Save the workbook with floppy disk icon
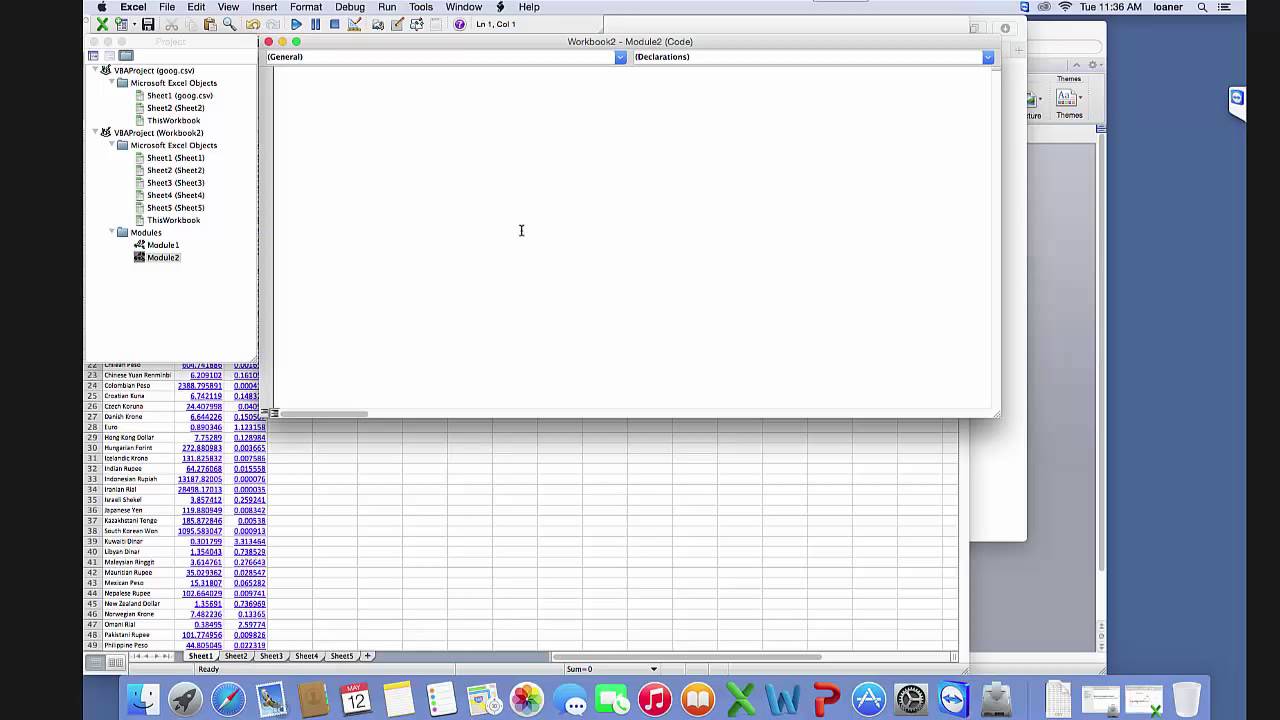This screenshot has height=720, width=1280. pos(148,24)
